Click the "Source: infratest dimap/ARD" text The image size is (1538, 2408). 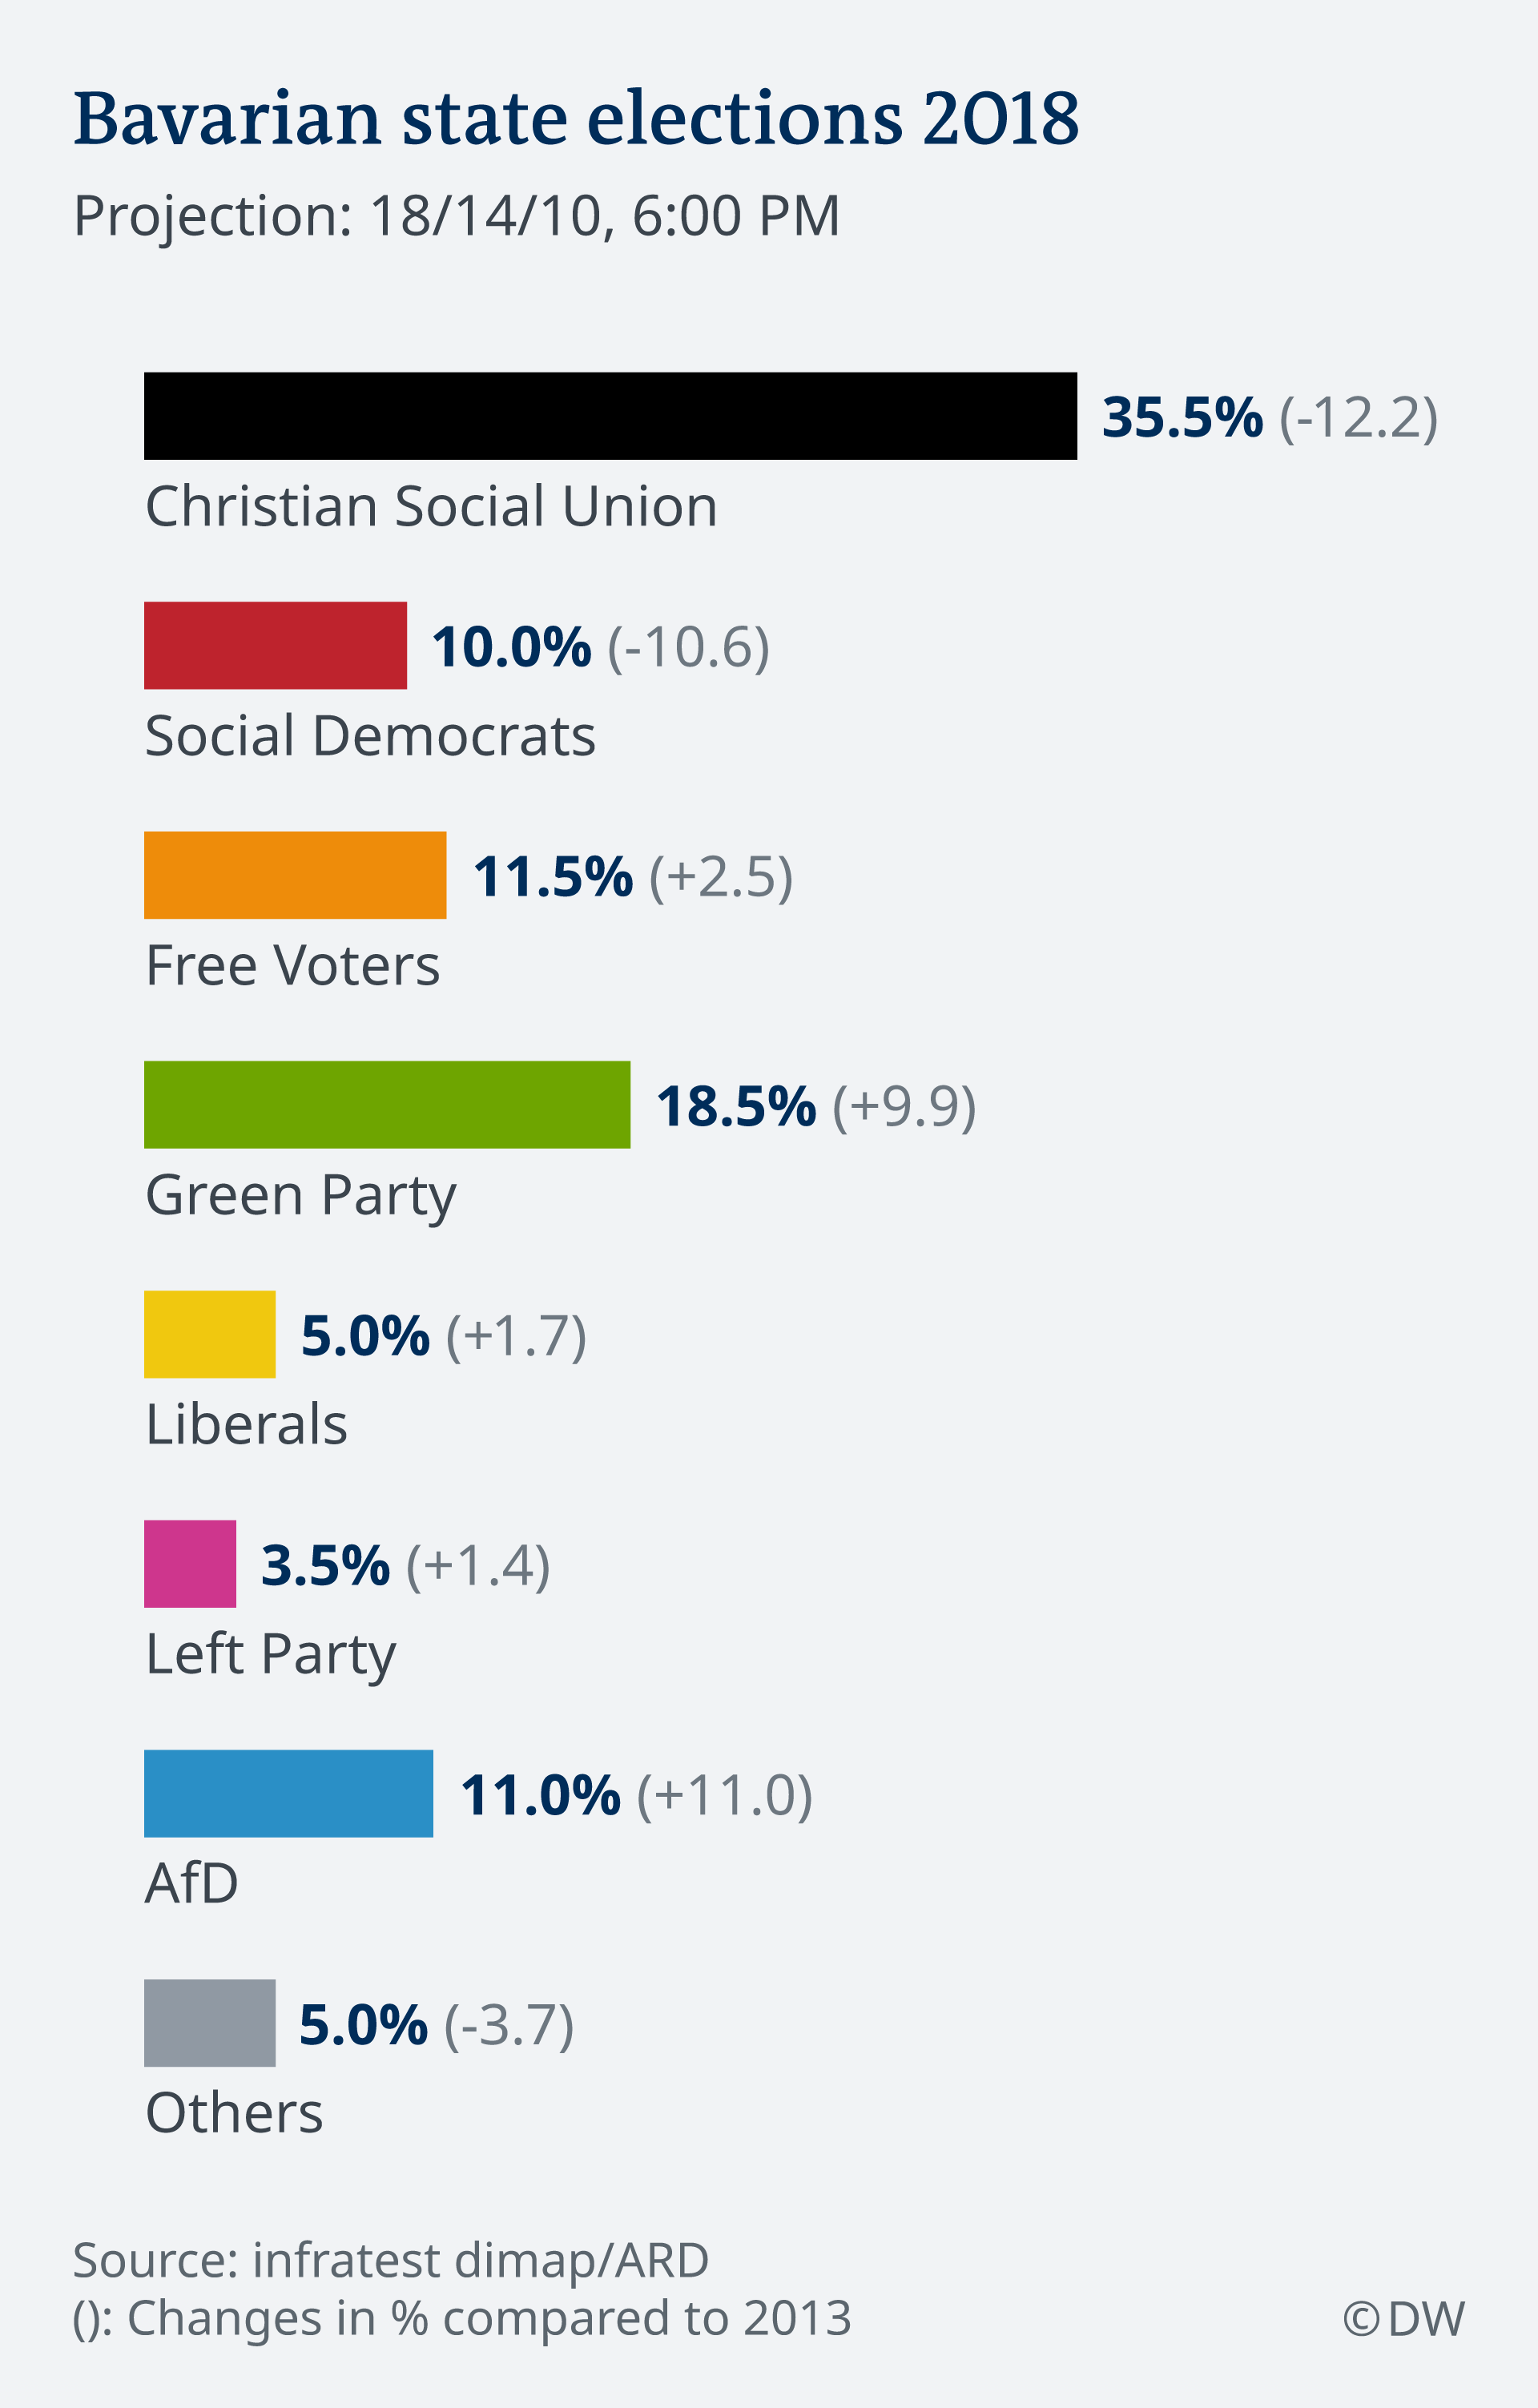pos(391,2260)
